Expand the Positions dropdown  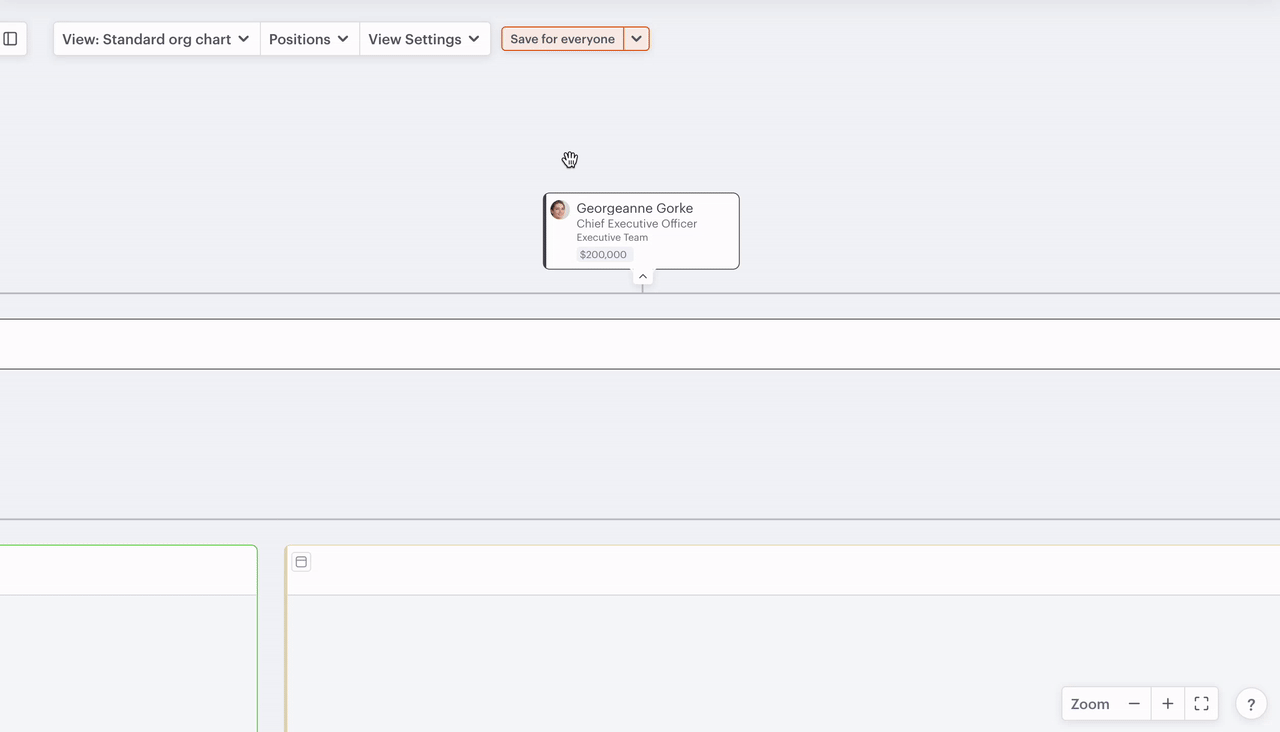(309, 39)
